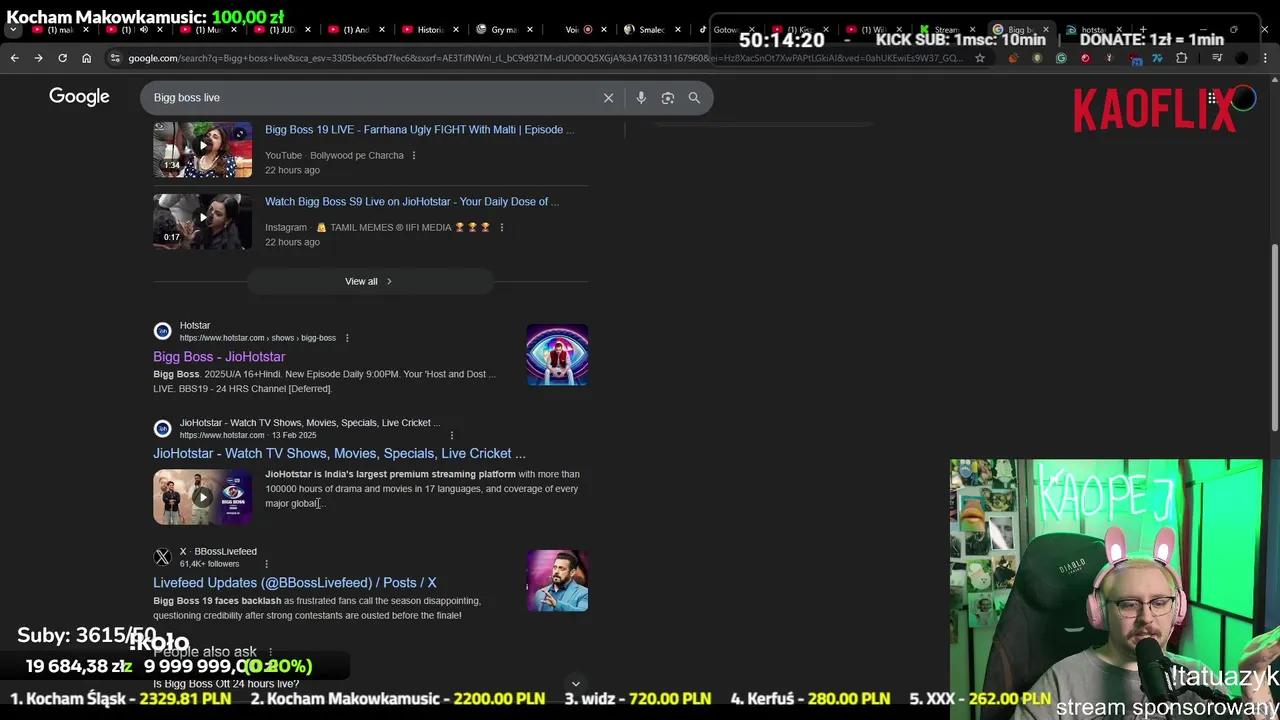This screenshot has width=1280, height=720.
Task: Start a voice search with microphone
Action: [x=641, y=97]
